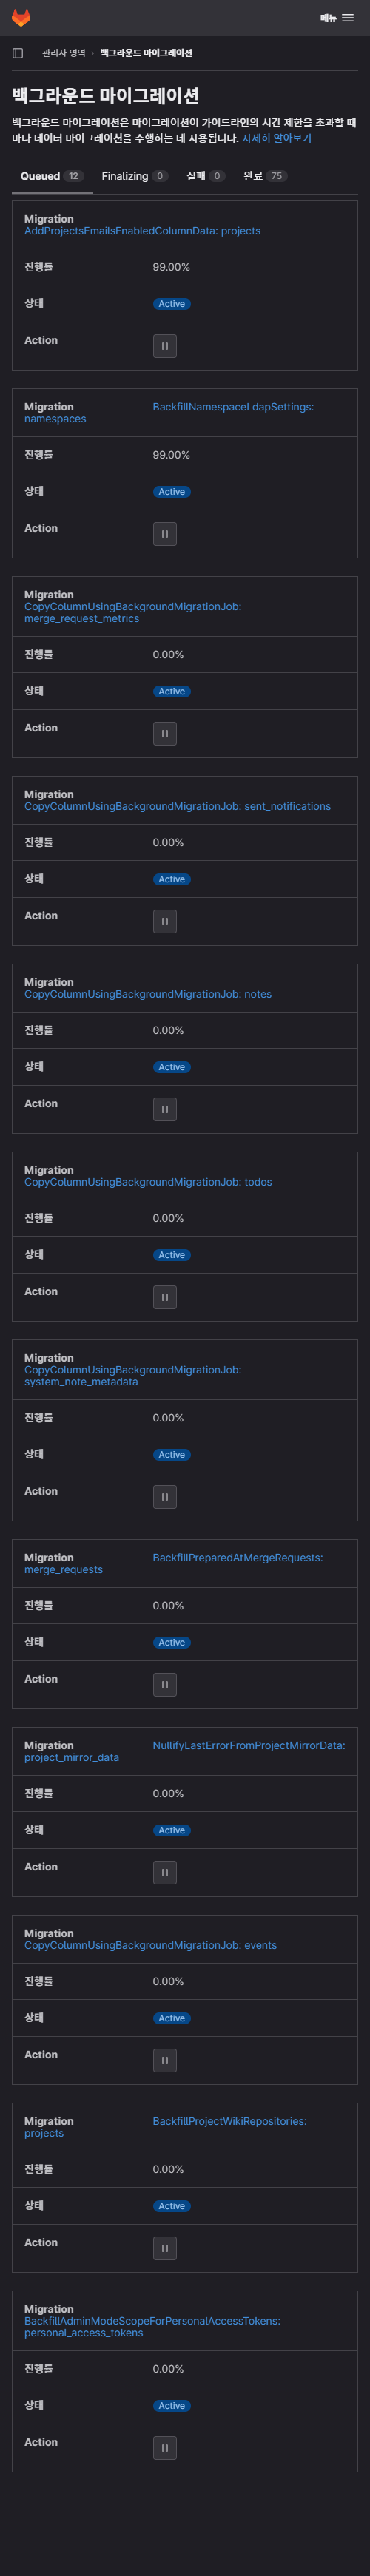Viewport: 370px width, 2576px height.
Task: Open NullifyLastErrorFromProjectMirrorData migration link
Action: point(185,1751)
